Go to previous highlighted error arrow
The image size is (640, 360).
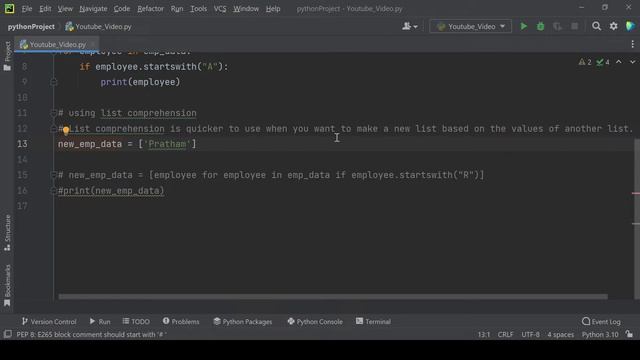[619, 62]
